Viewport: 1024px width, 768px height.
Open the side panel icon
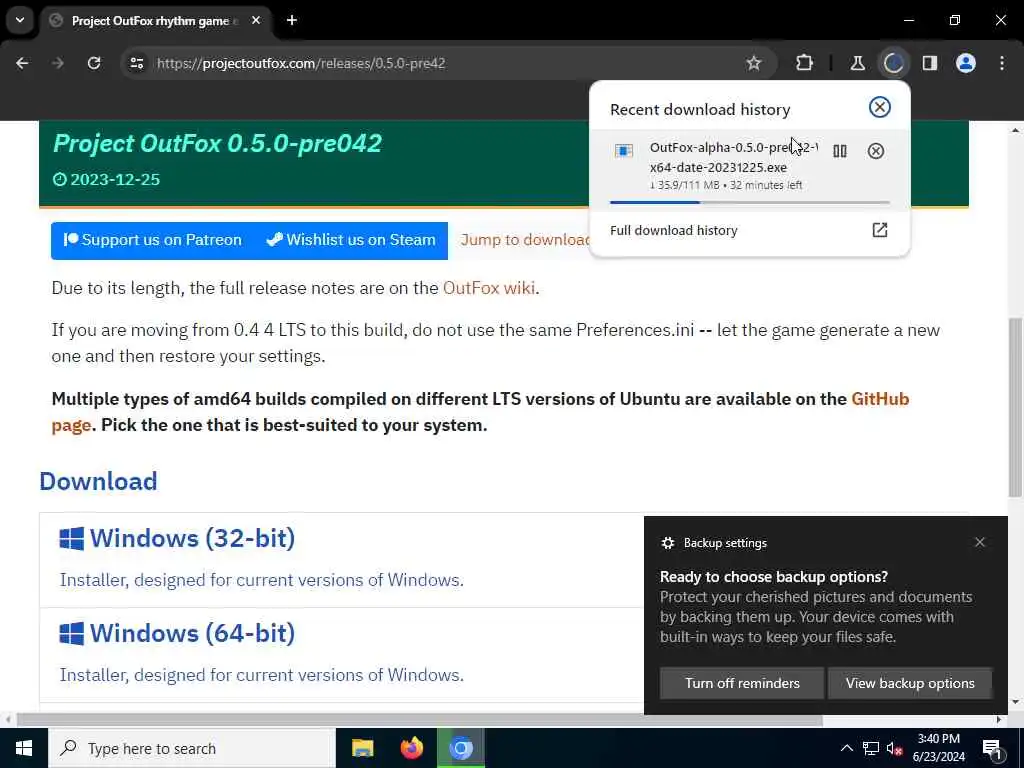coord(930,63)
